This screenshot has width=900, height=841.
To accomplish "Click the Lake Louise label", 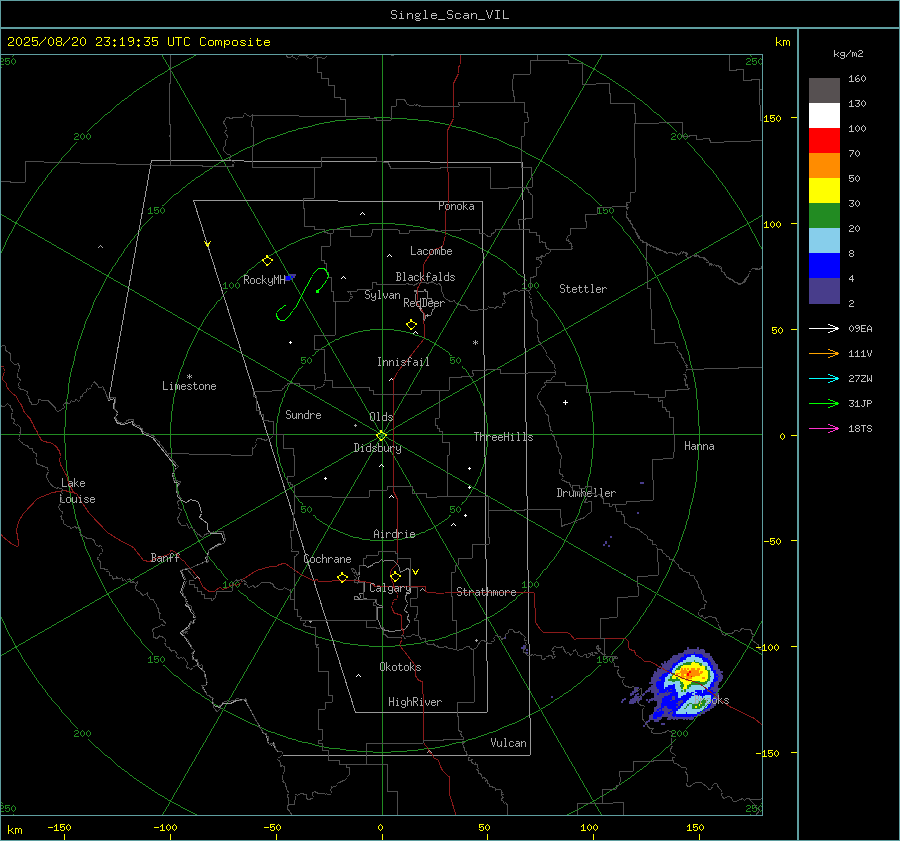I will 77,491.
